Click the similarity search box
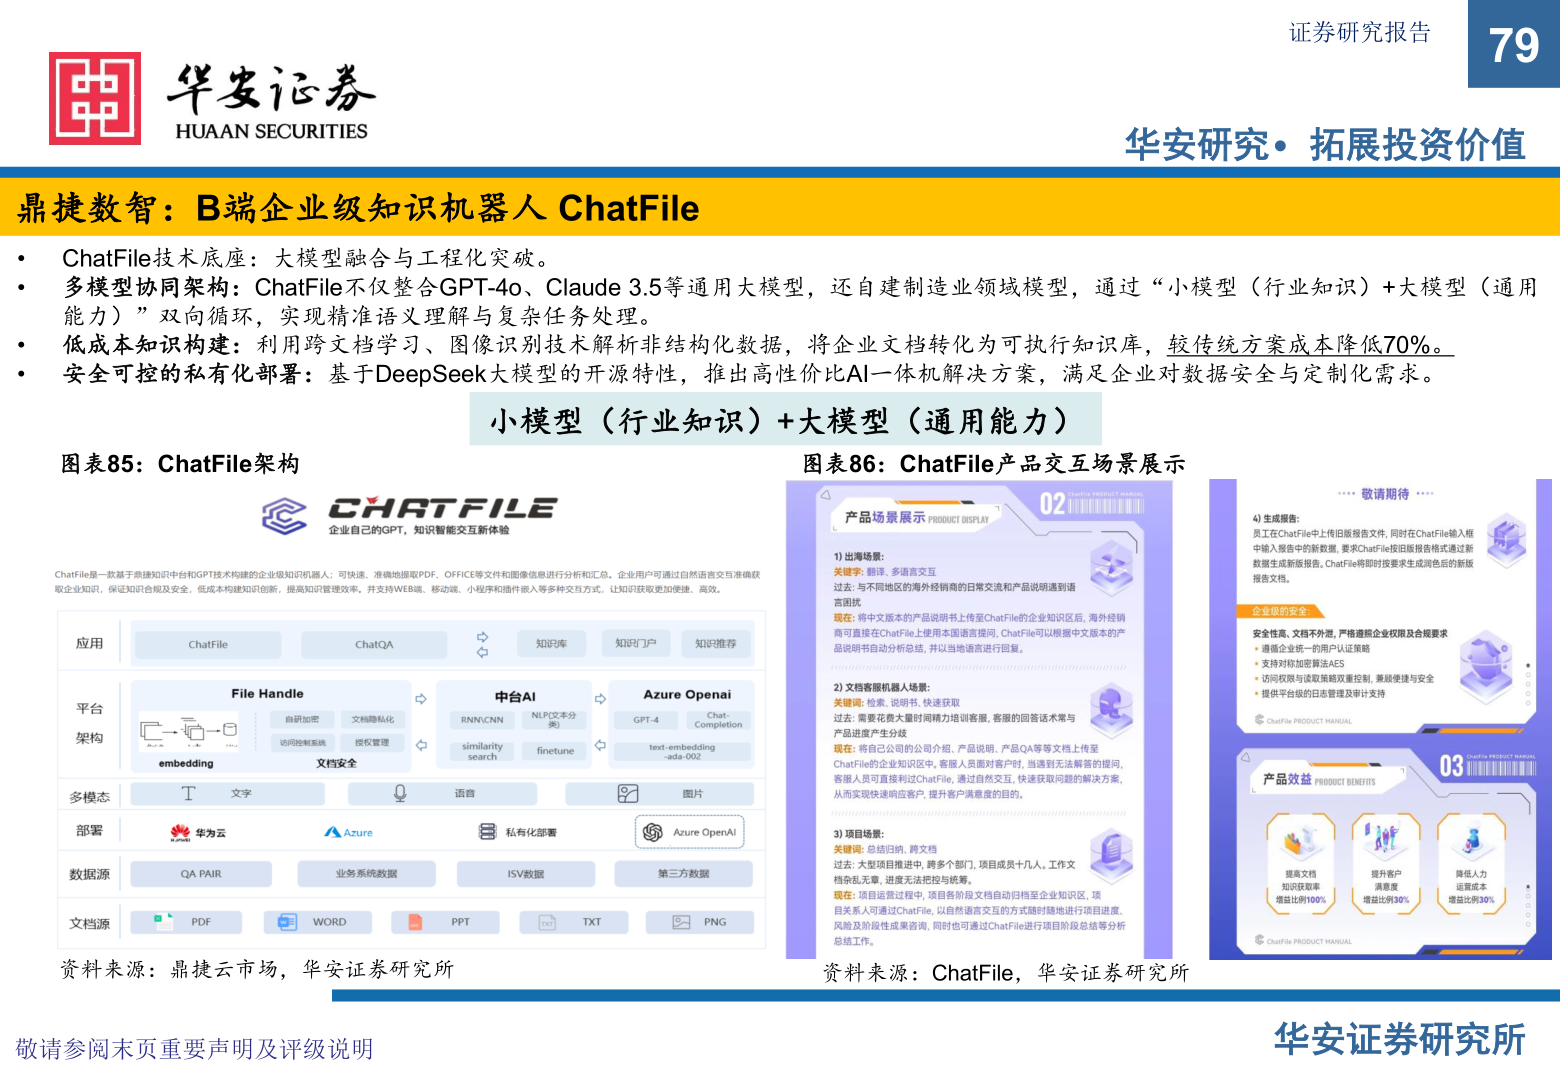The image size is (1560, 1080). pos(482,751)
